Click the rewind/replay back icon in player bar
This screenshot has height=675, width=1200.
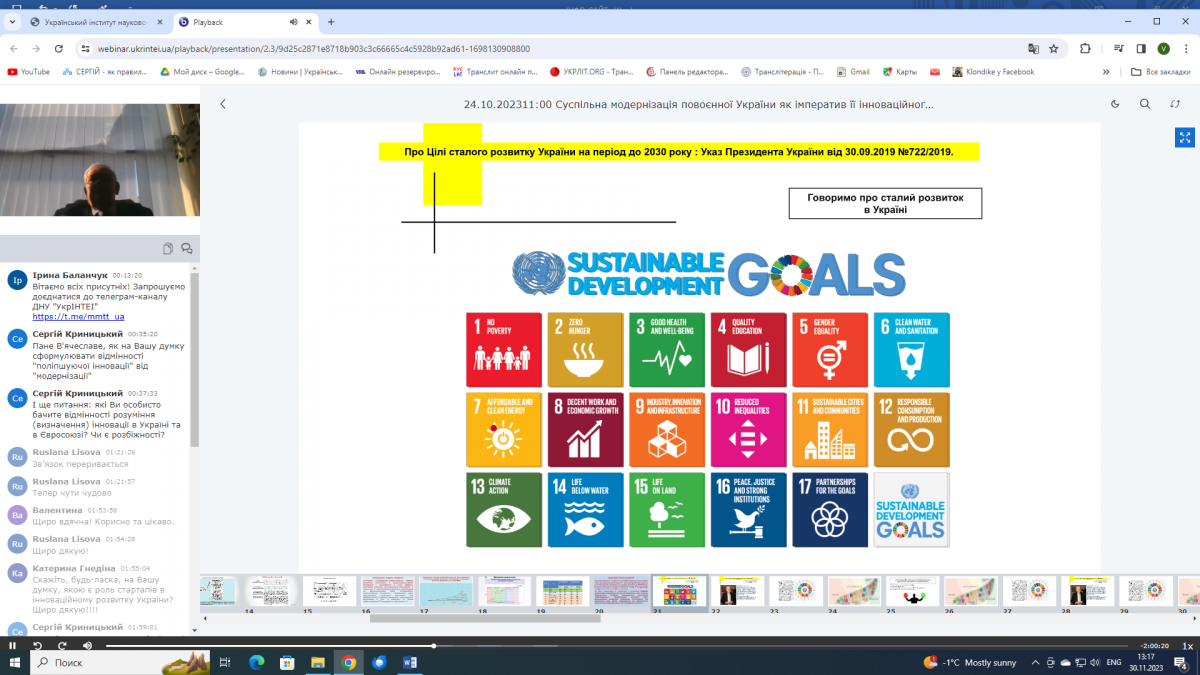coord(37,646)
